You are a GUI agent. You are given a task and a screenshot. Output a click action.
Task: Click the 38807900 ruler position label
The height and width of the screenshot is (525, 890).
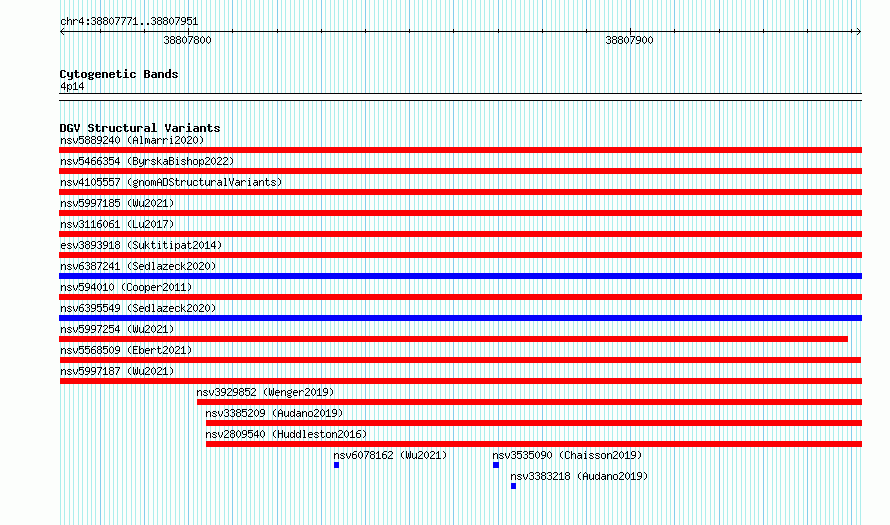[629, 40]
